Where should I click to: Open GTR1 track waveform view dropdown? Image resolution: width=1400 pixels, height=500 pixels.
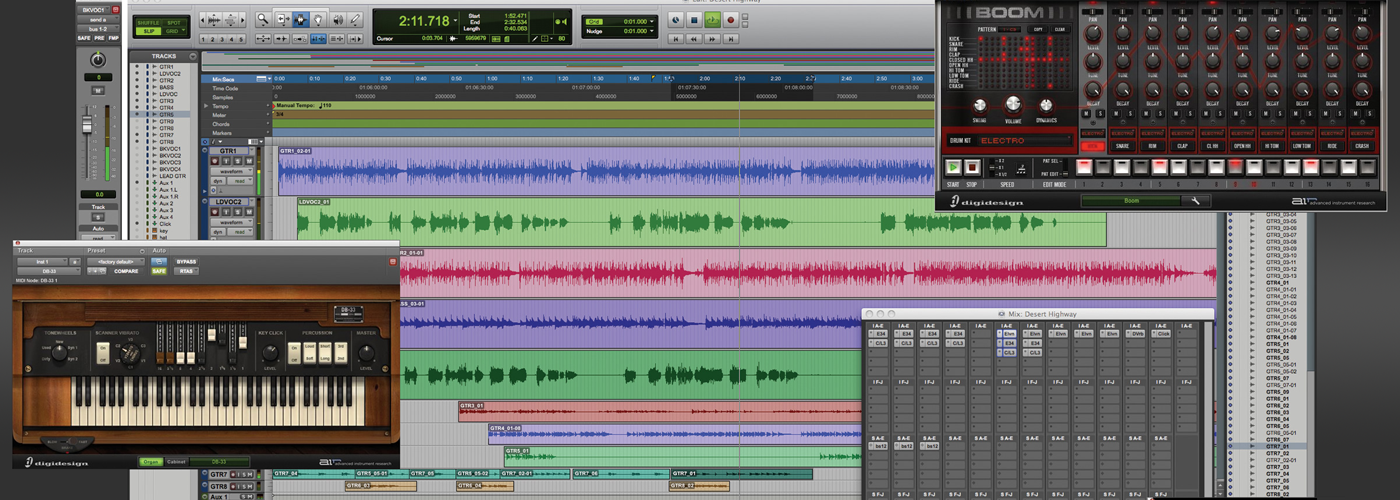click(x=231, y=172)
